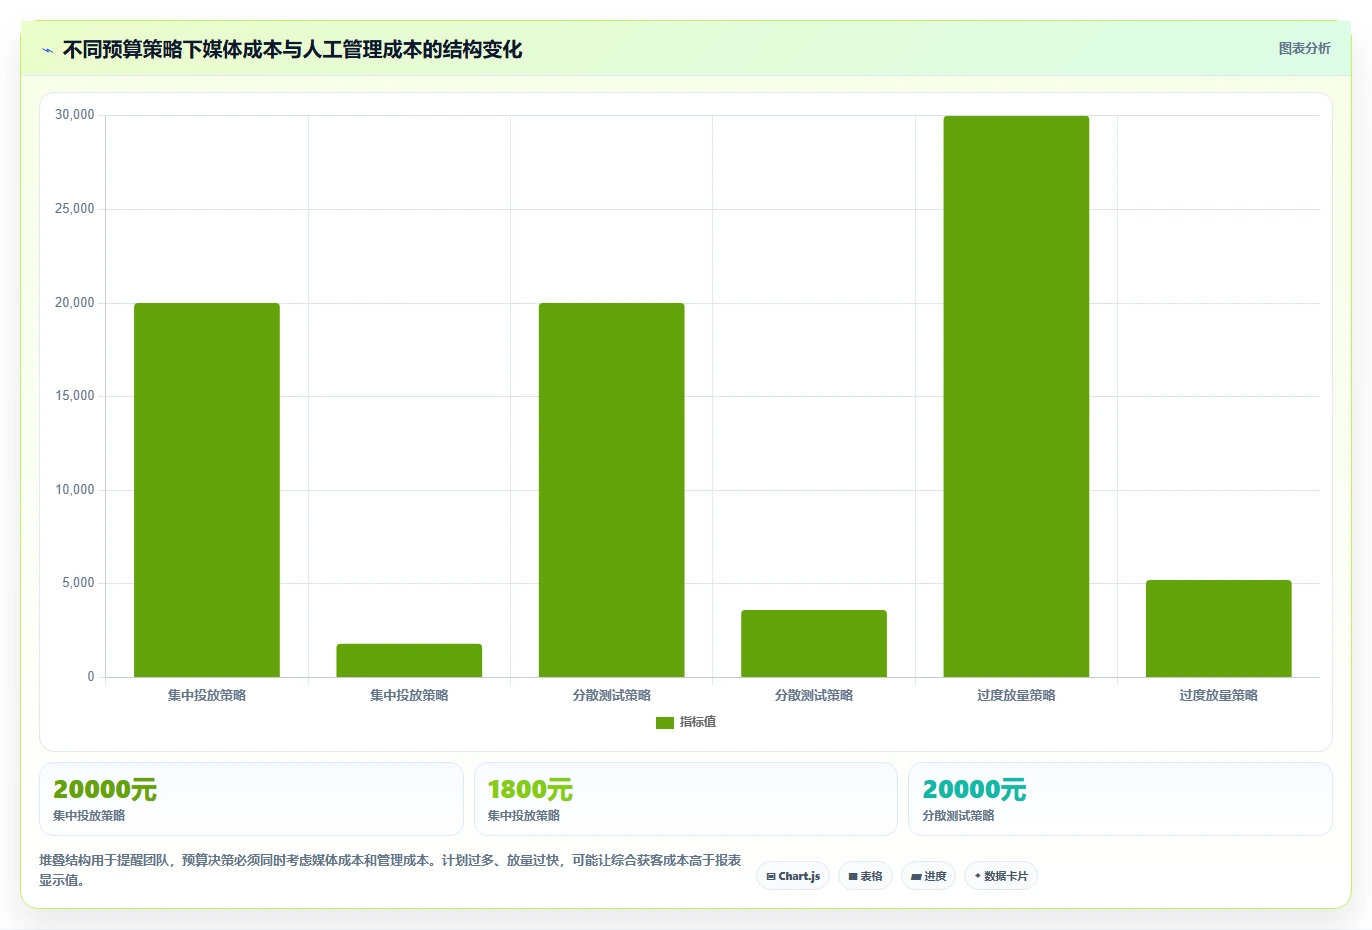Click the y-axis label 15,000

[x=75, y=396]
